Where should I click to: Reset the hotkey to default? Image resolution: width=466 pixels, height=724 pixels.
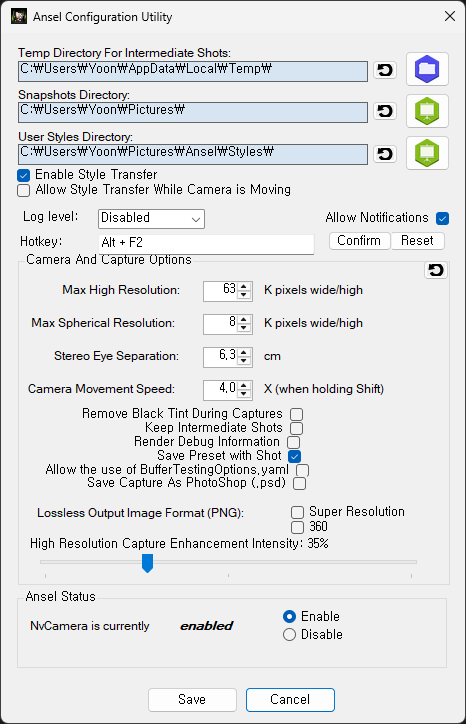(x=418, y=241)
